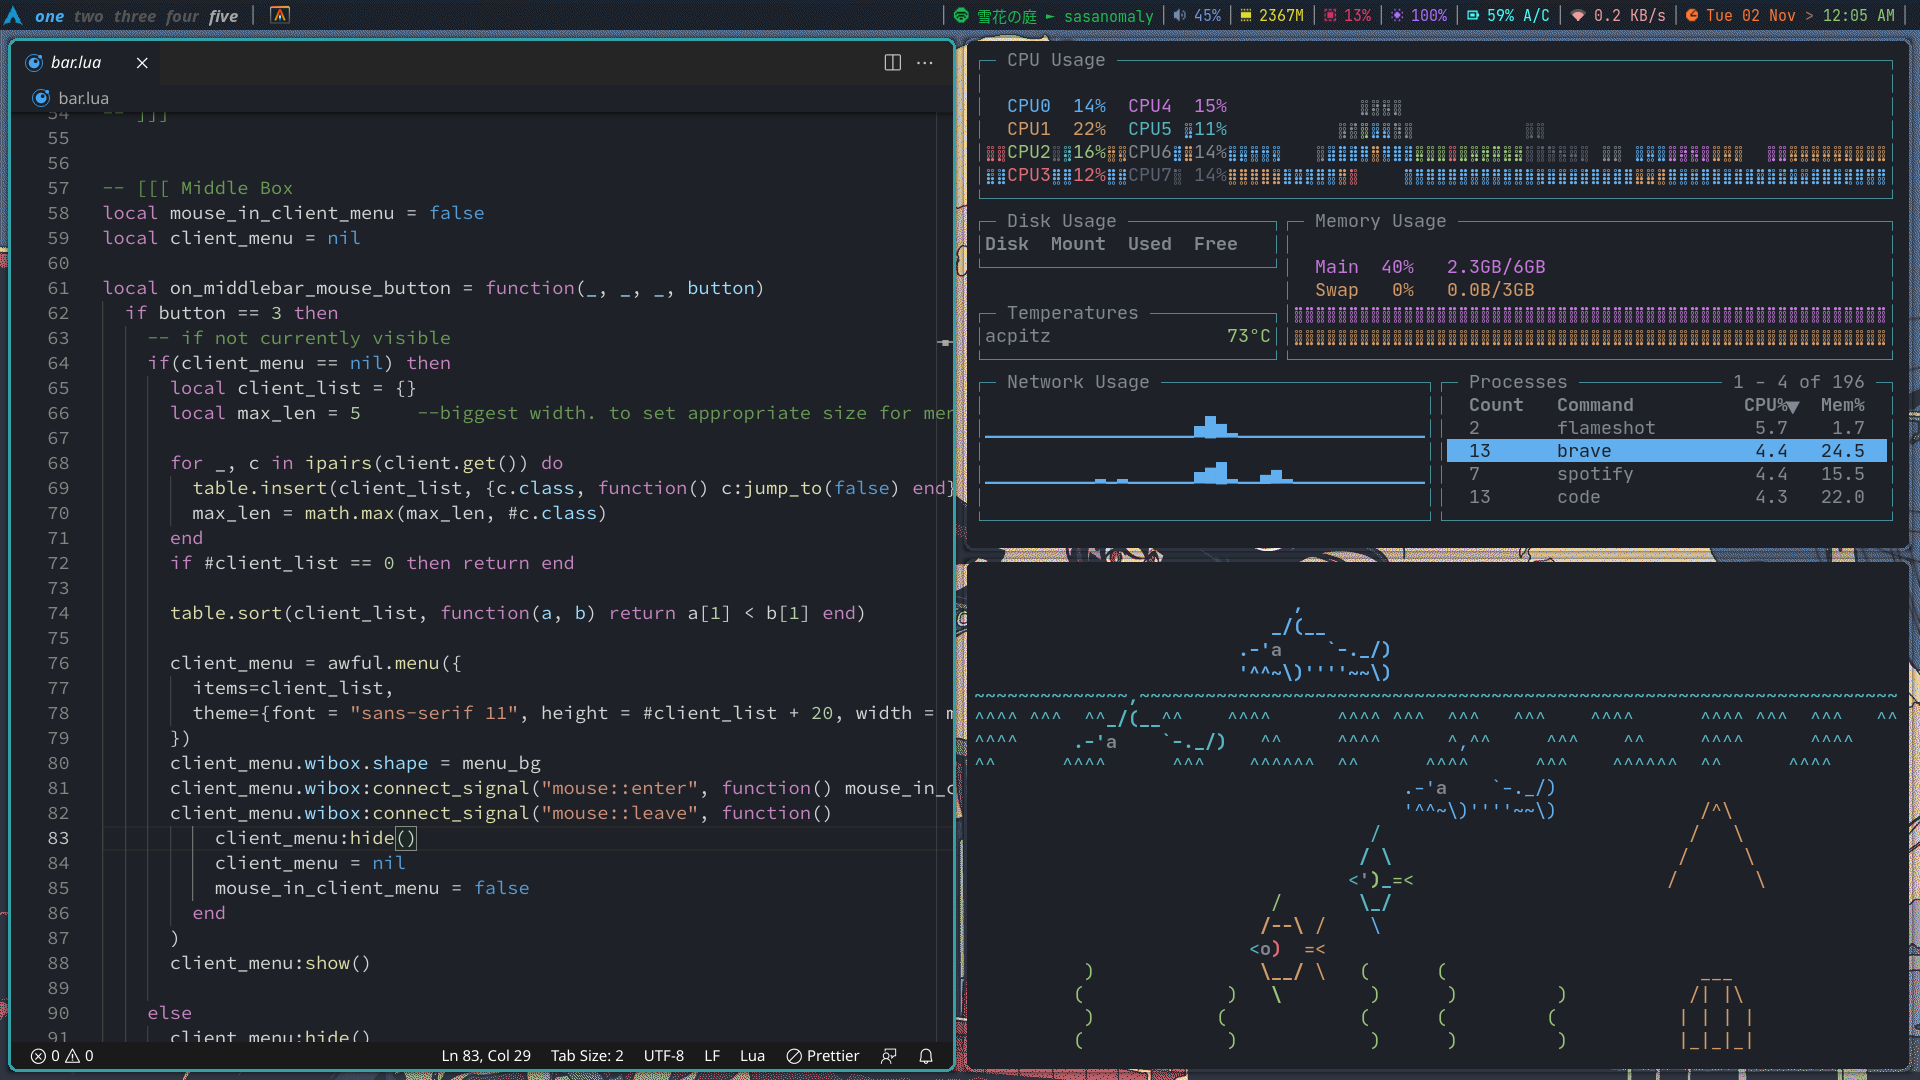
Task: Click the volume speaker icon showing 45%
Action: [x=1180, y=16]
